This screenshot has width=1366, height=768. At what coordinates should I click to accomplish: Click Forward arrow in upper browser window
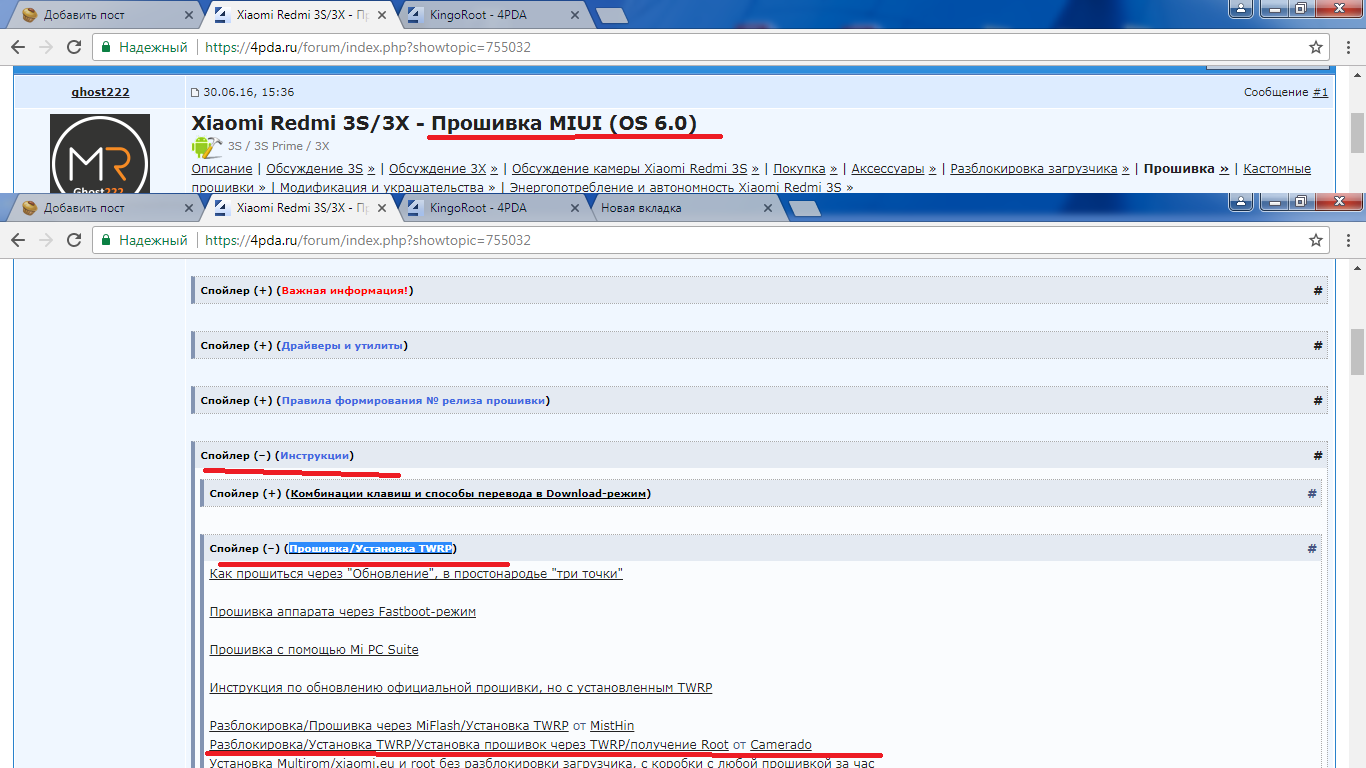(46, 47)
